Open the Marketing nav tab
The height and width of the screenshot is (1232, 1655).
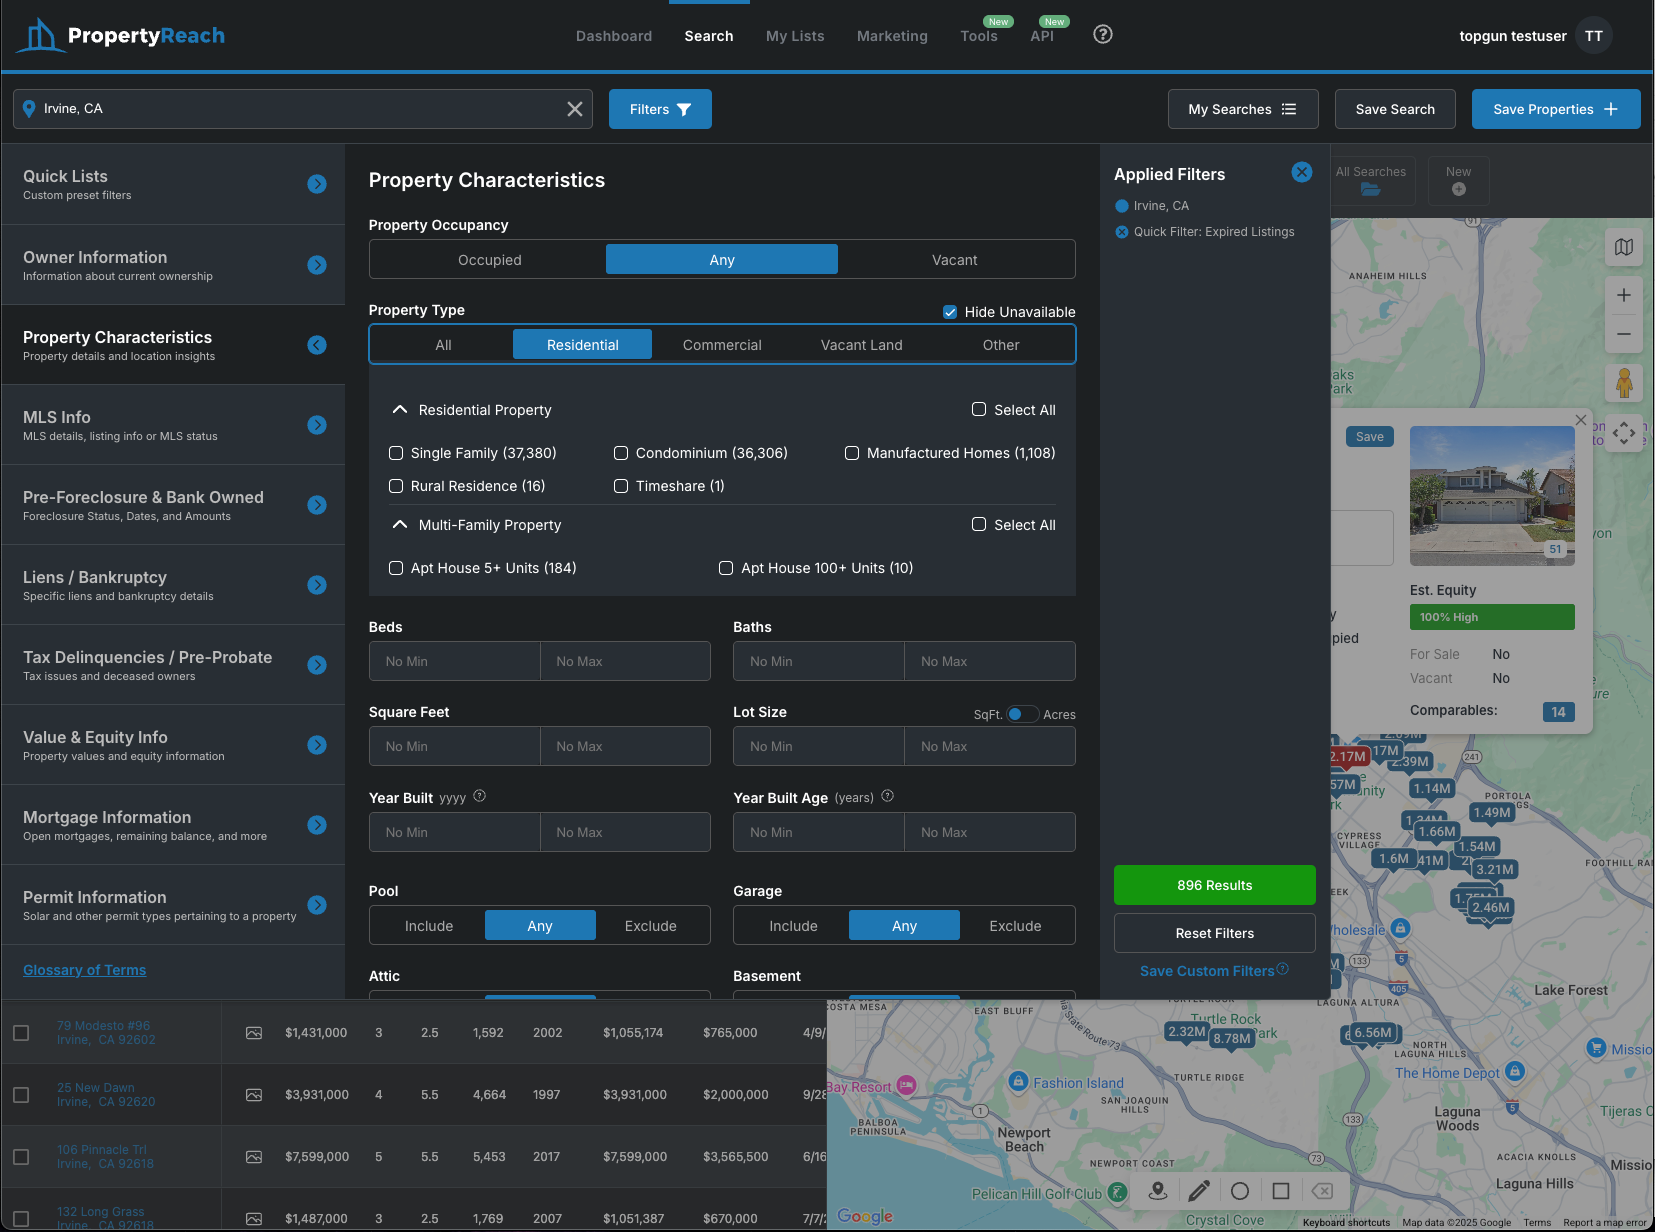coord(892,36)
